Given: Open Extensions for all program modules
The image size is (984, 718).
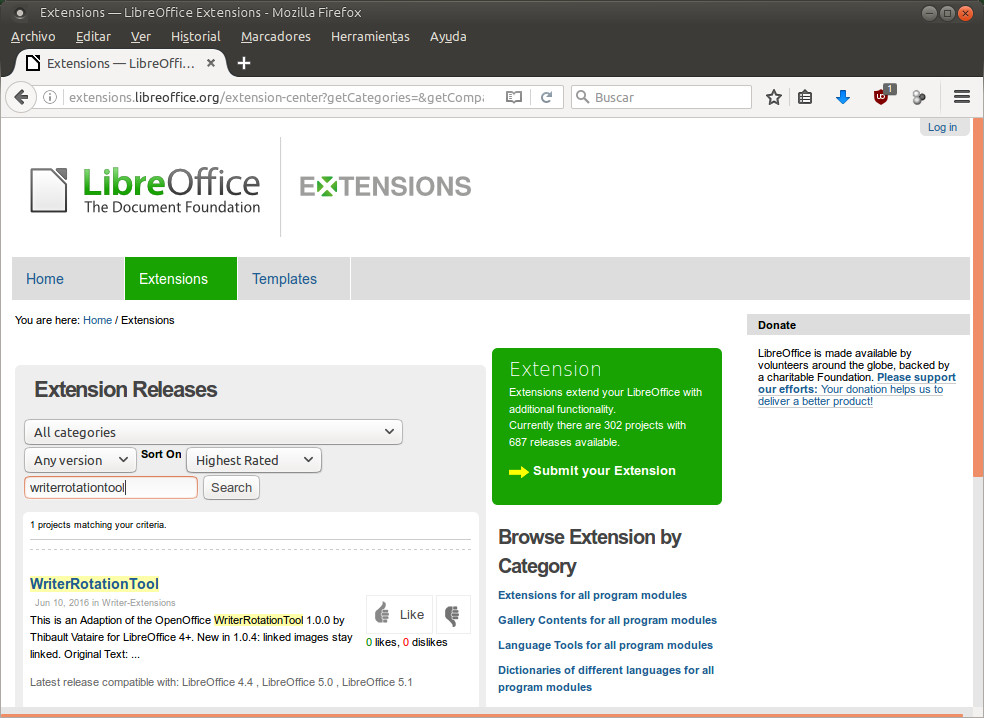Looking at the screenshot, I should click(x=592, y=595).
